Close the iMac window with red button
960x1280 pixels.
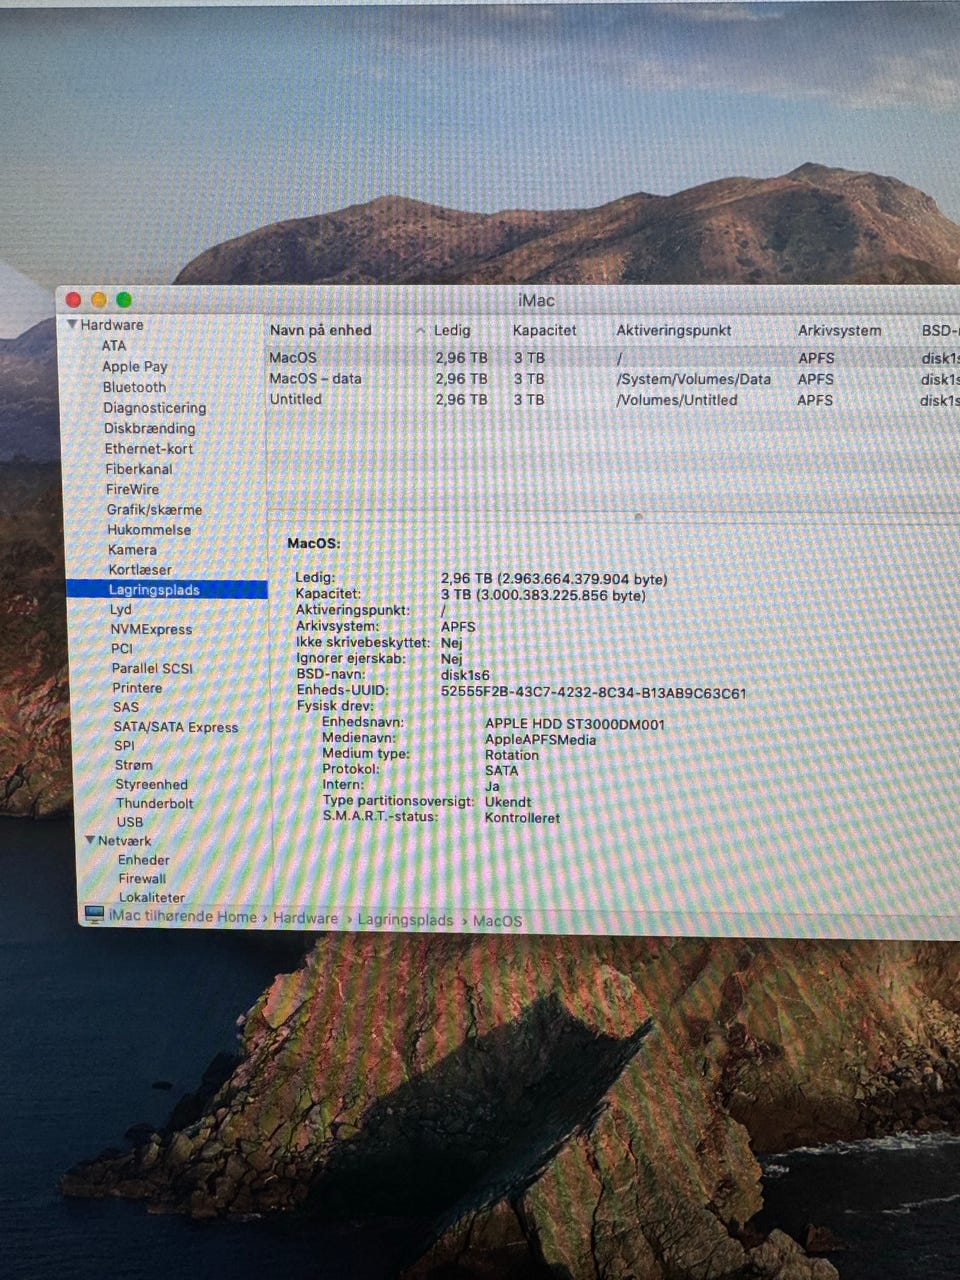73,299
